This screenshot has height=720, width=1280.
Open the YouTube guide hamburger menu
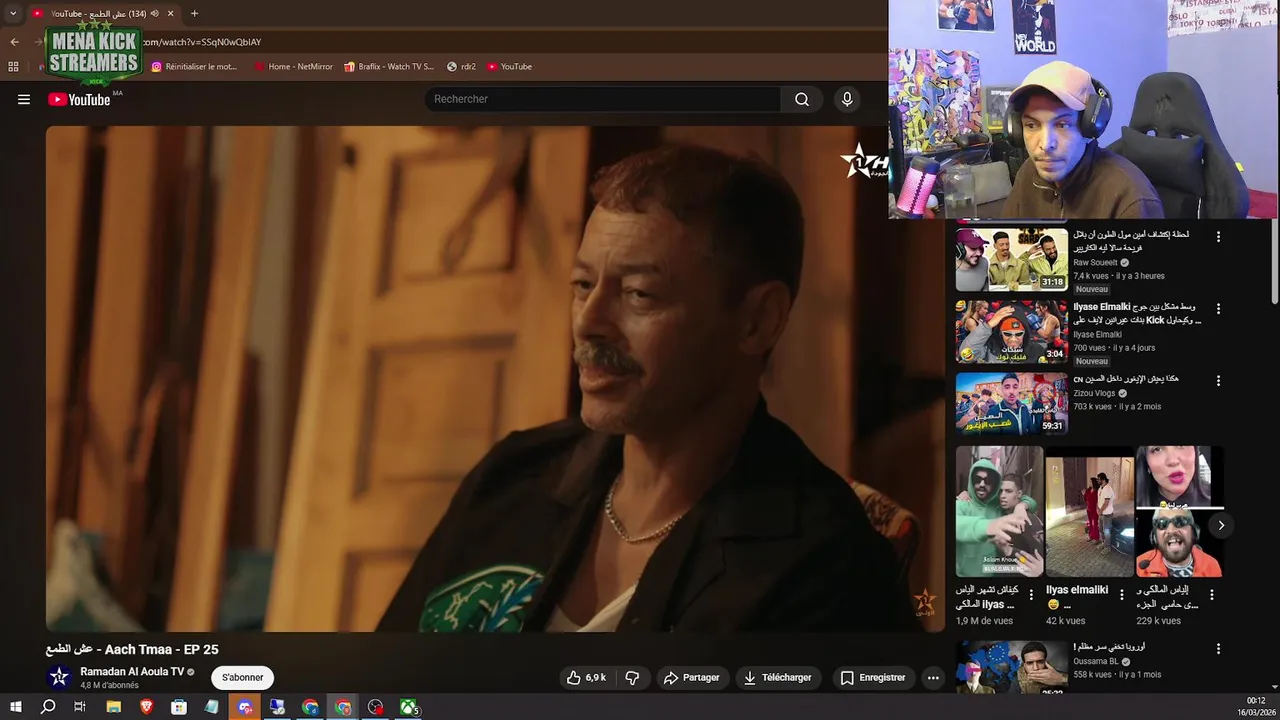[24, 99]
